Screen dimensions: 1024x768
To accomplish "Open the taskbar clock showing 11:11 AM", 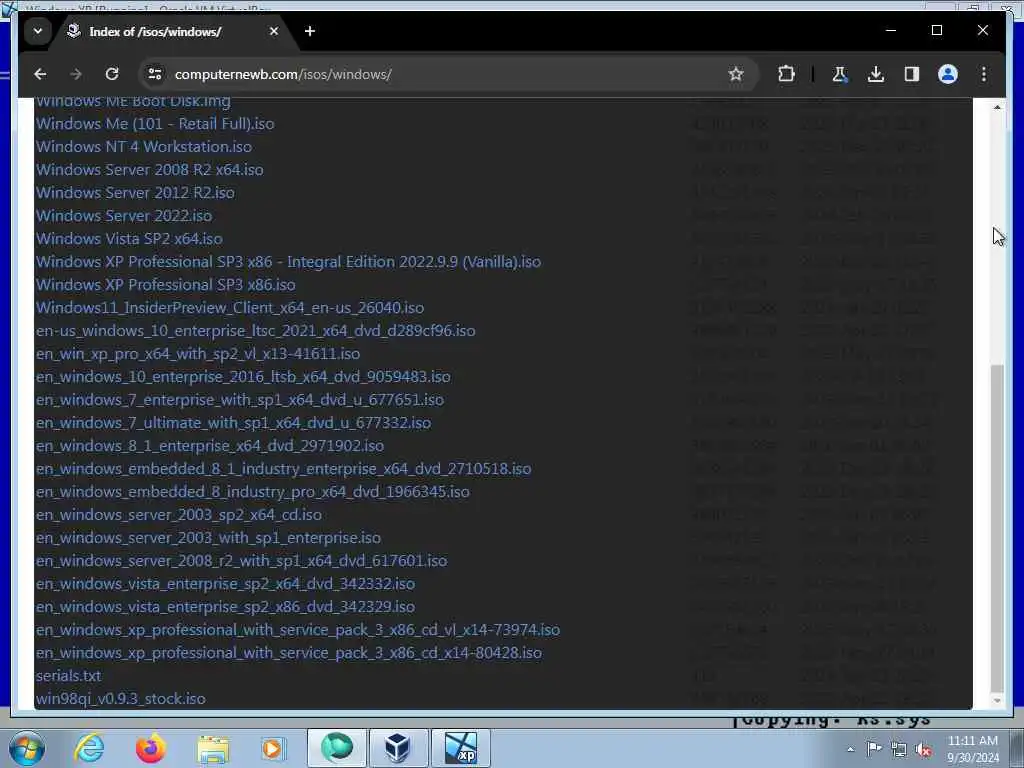I will pos(972,749).
